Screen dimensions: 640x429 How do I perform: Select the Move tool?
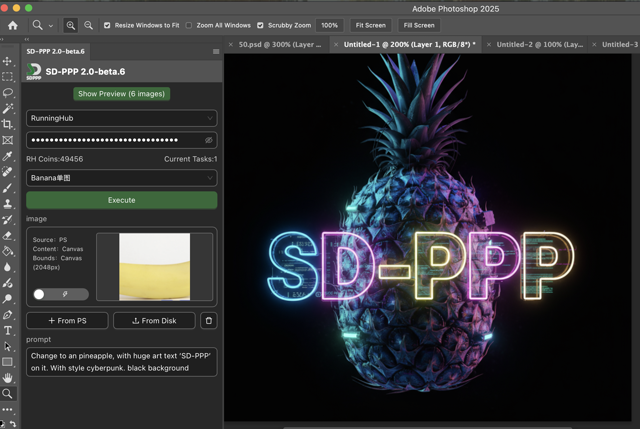(x=7, y=61)
